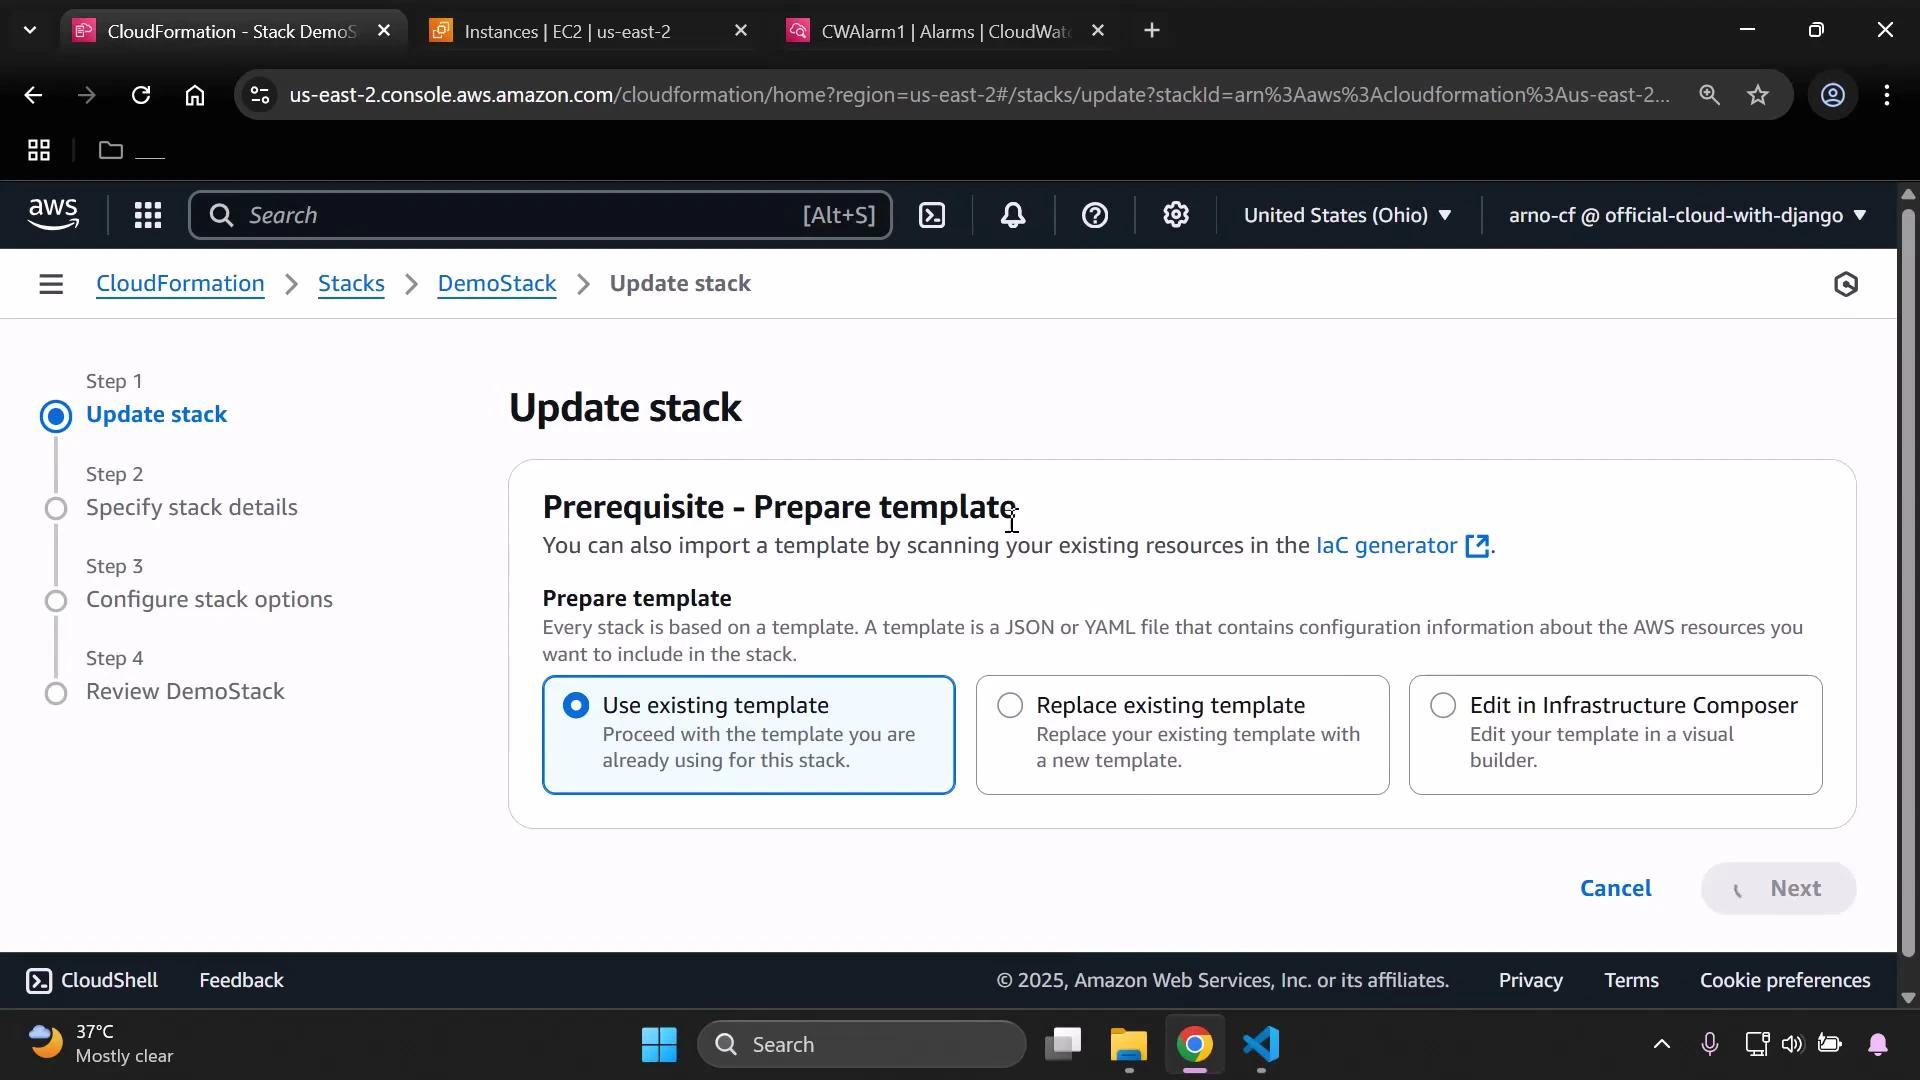Open the help question mark icon
This screenshot has width=1920, height=1080.
tap(1096, 214)
